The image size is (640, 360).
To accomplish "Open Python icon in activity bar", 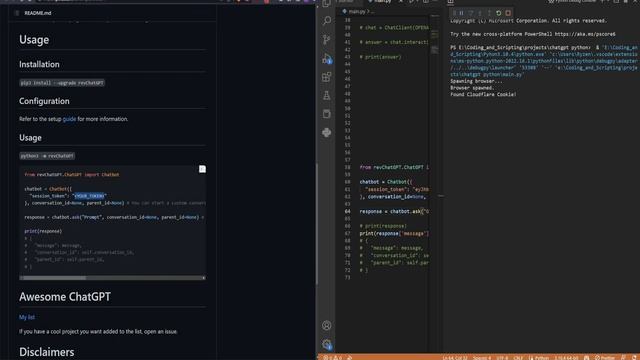I will tap(327, 132).
